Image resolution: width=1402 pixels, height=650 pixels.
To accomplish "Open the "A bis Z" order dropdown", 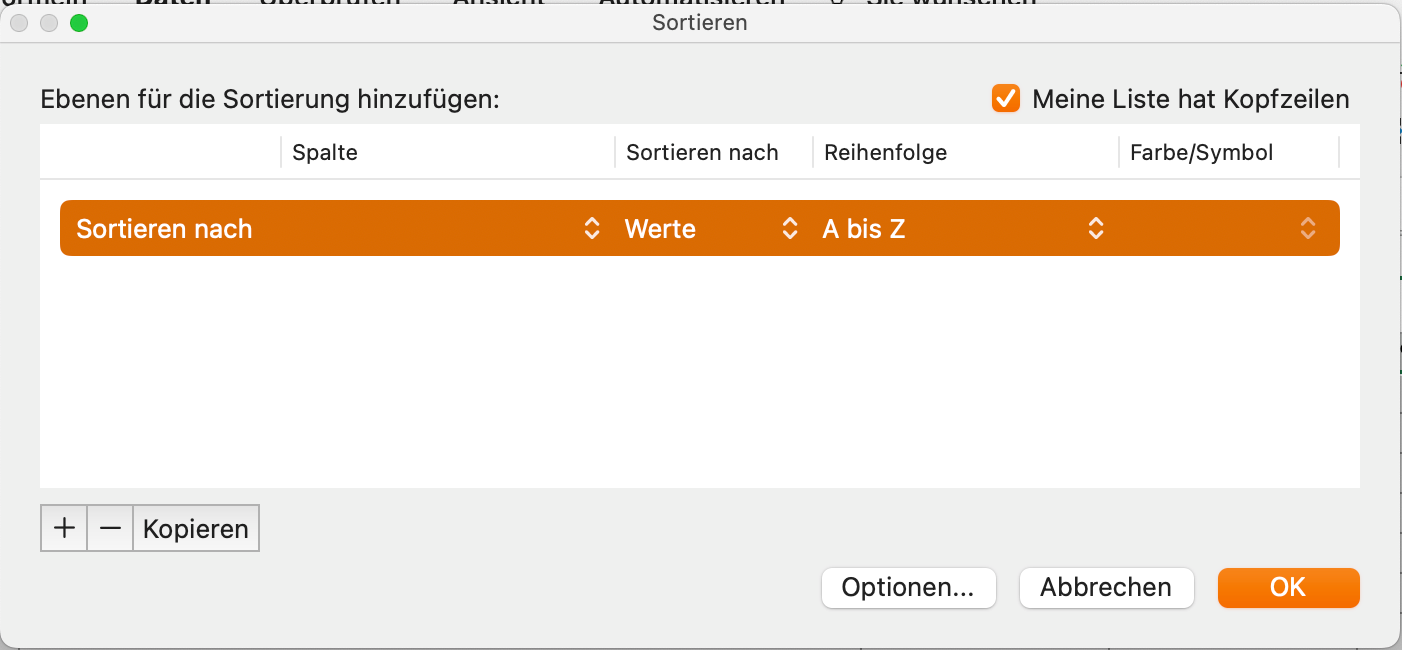I will coord(1096,228).
